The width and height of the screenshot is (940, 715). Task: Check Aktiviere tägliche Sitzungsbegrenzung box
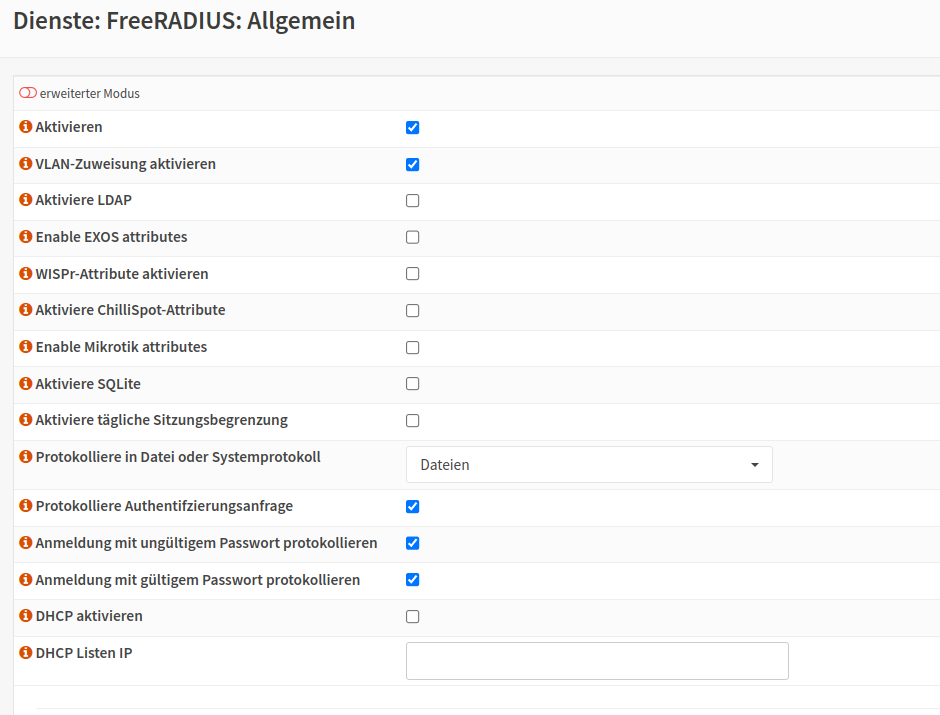(412, 421)
